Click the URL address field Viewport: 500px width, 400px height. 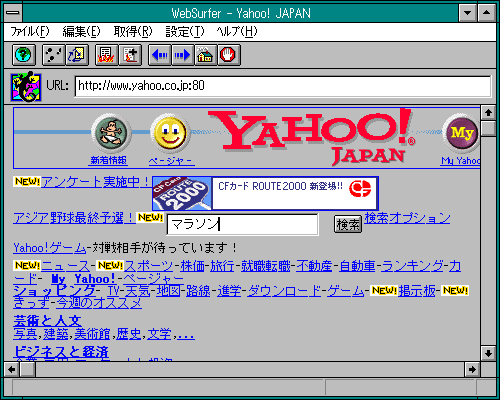(x=283, y=86)
